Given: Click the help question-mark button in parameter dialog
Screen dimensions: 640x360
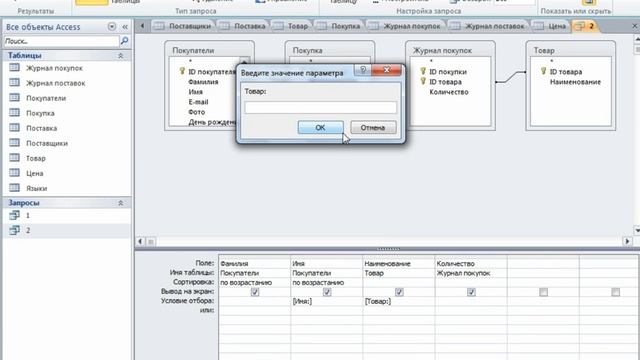Looking at the screenshot, I should pyautogui.click(x=363, y=70).
